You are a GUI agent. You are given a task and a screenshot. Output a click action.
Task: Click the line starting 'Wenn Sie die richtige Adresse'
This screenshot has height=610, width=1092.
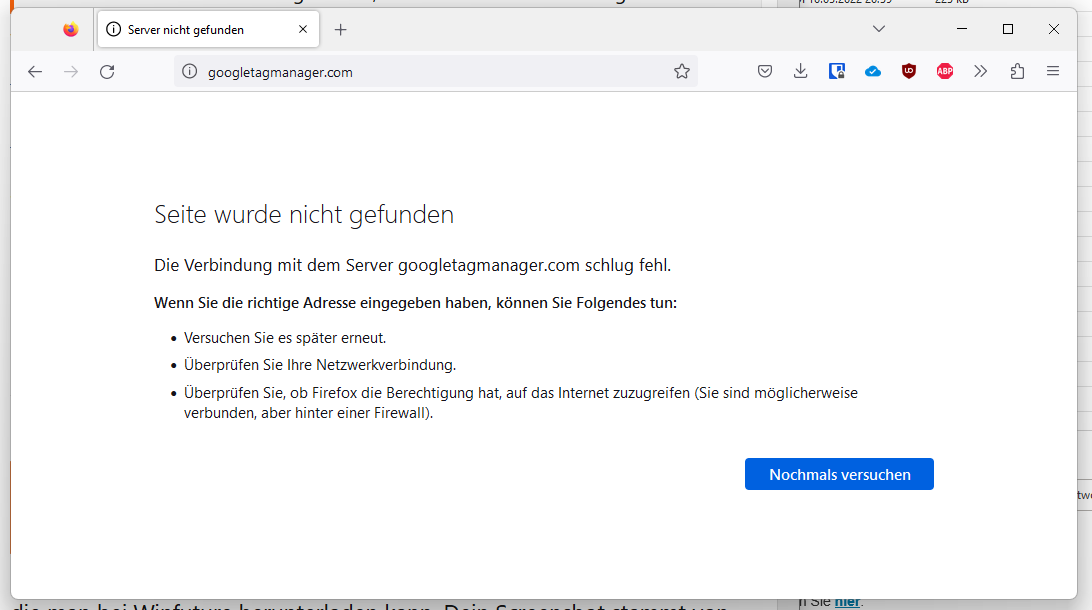tap(415, 303)
